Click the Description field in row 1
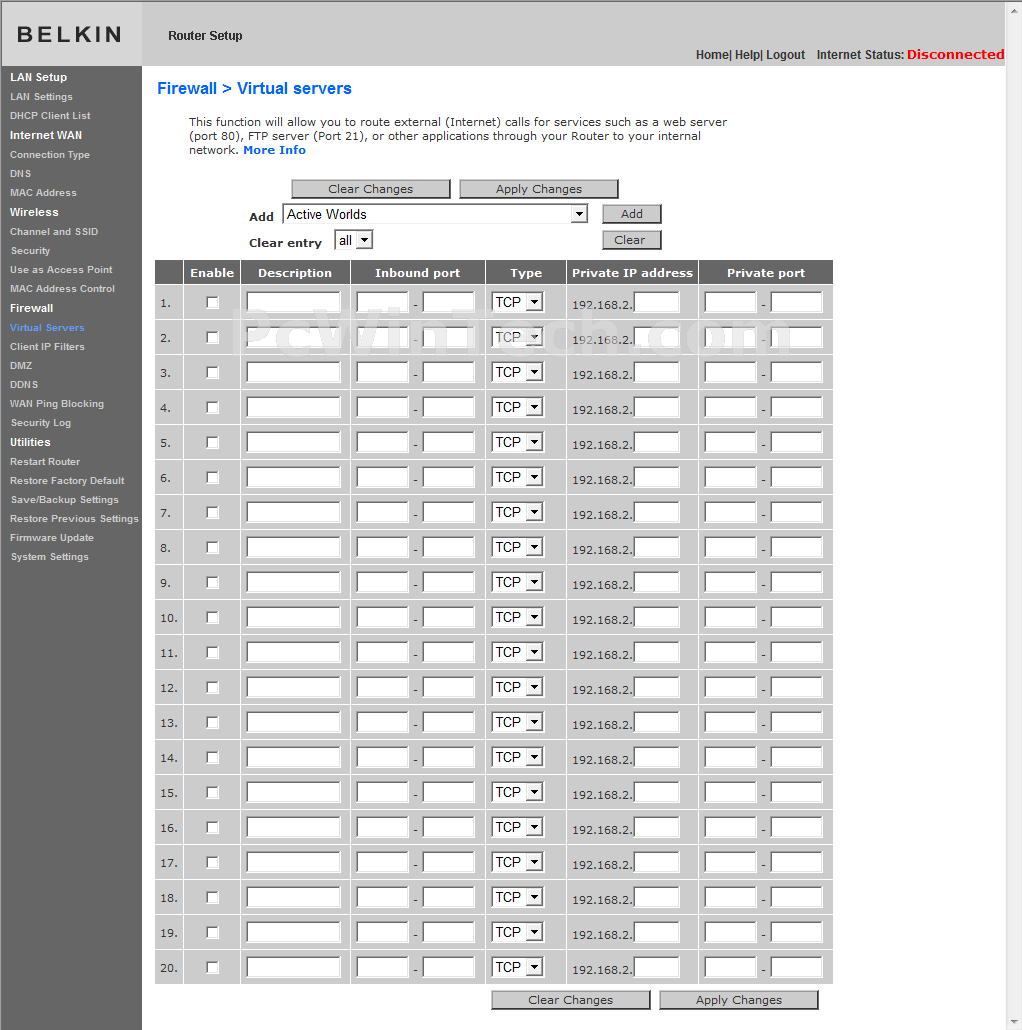The height and width of the screenshot is (1030, 1022). click(294, 302)
